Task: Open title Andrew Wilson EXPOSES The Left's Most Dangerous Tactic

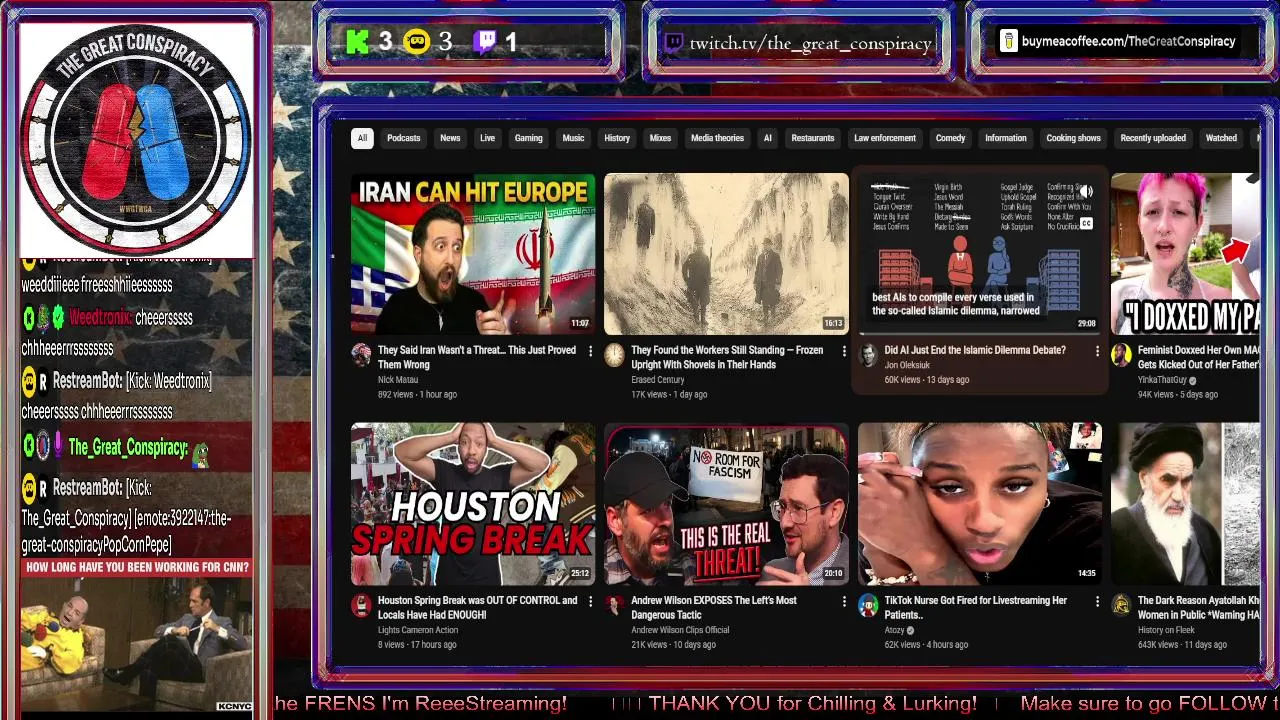Action: point(714,607)
